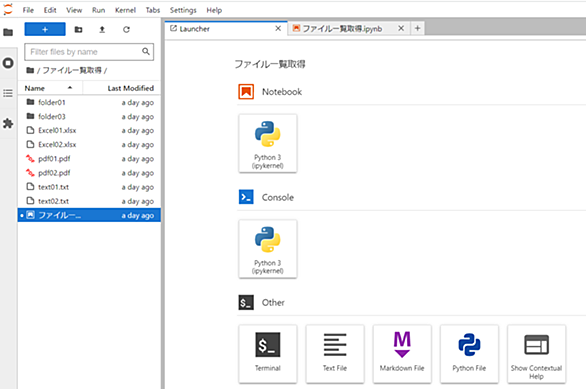Open the File menu
The height and width of the screenshot is (389, 586).
(28, 10)
